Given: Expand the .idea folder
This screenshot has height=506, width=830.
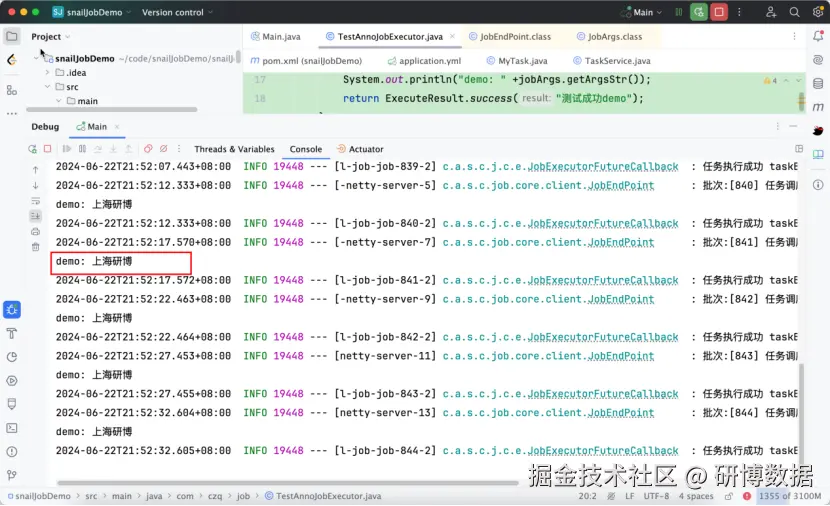Looking at the screenshot, I should click(47, 73).
